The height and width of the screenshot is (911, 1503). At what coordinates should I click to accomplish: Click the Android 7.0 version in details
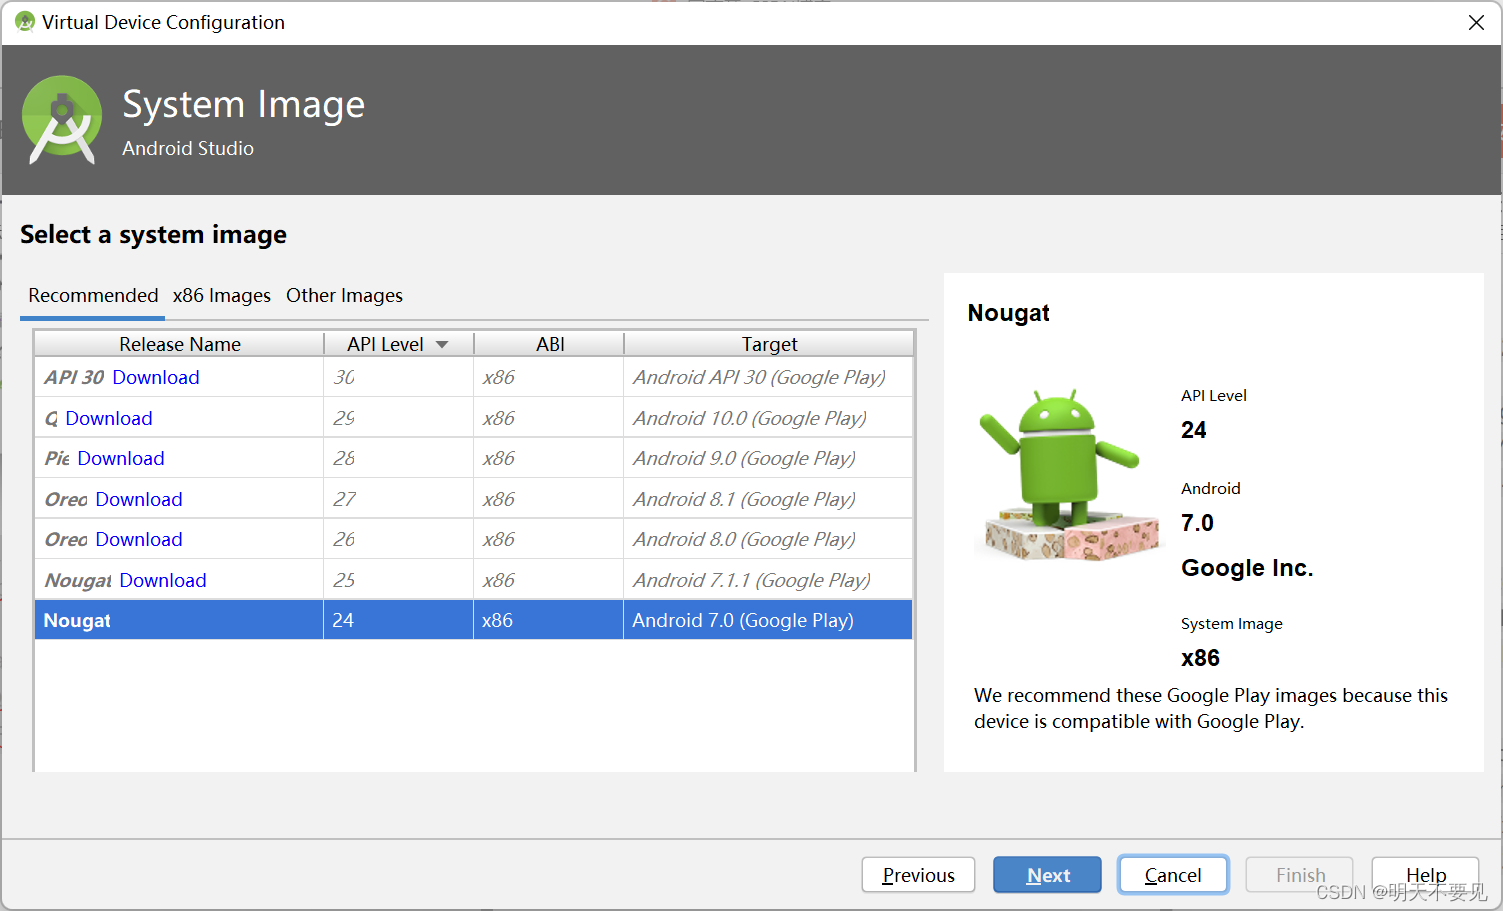(x=1197, y=523)
